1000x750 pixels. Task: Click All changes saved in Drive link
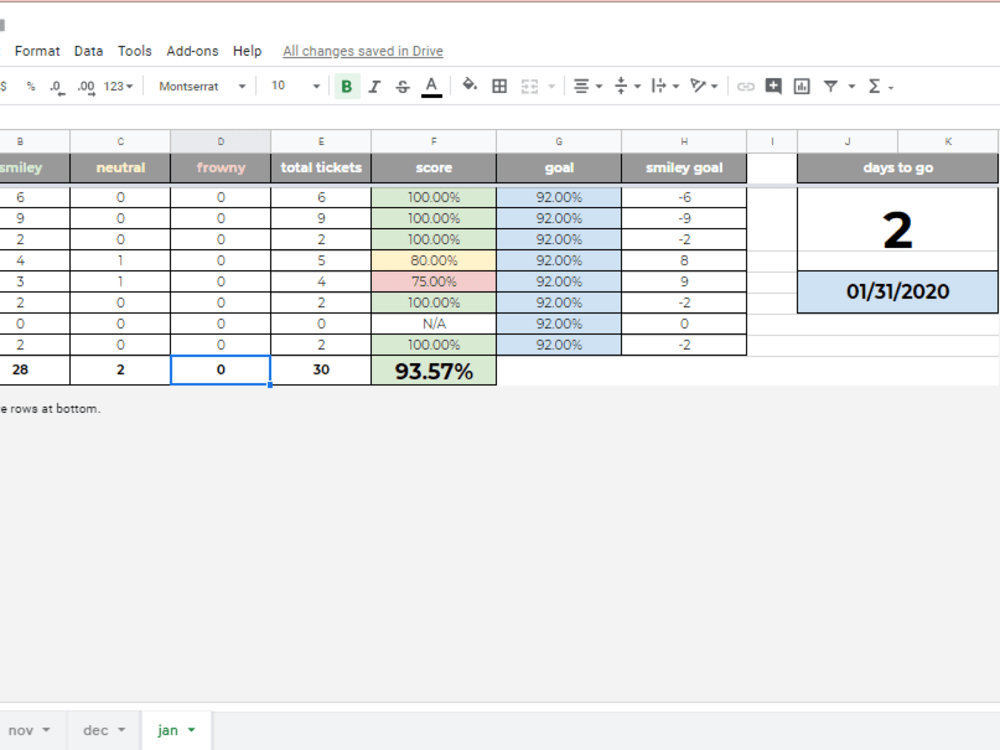click(363, 51)
